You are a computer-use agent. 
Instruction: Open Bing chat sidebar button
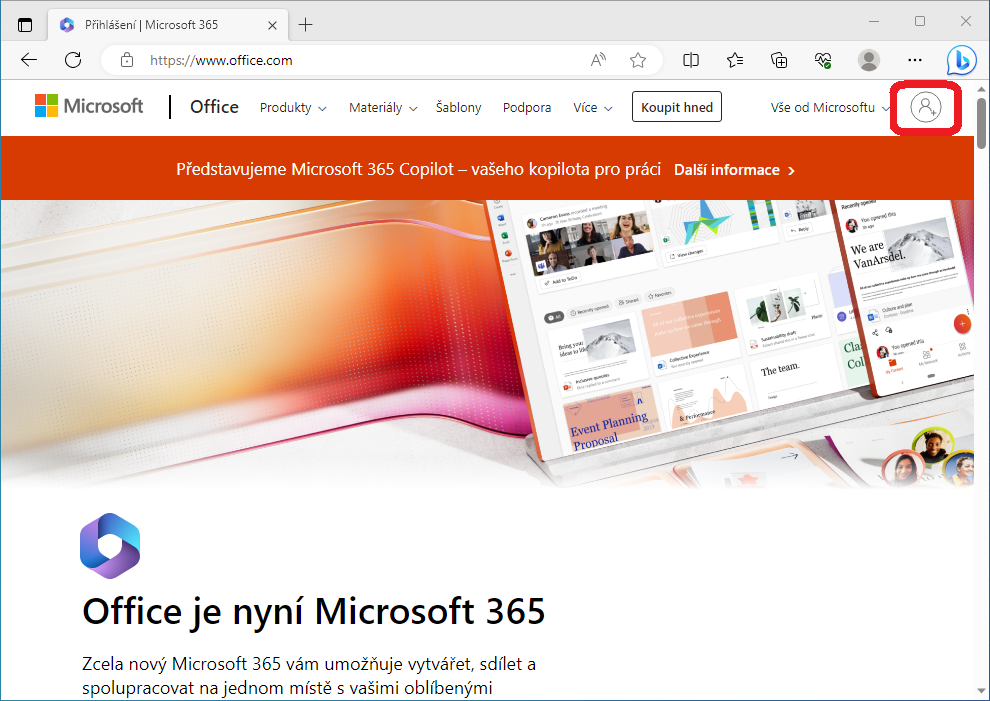pyautogui.click(x=962, y=61)
